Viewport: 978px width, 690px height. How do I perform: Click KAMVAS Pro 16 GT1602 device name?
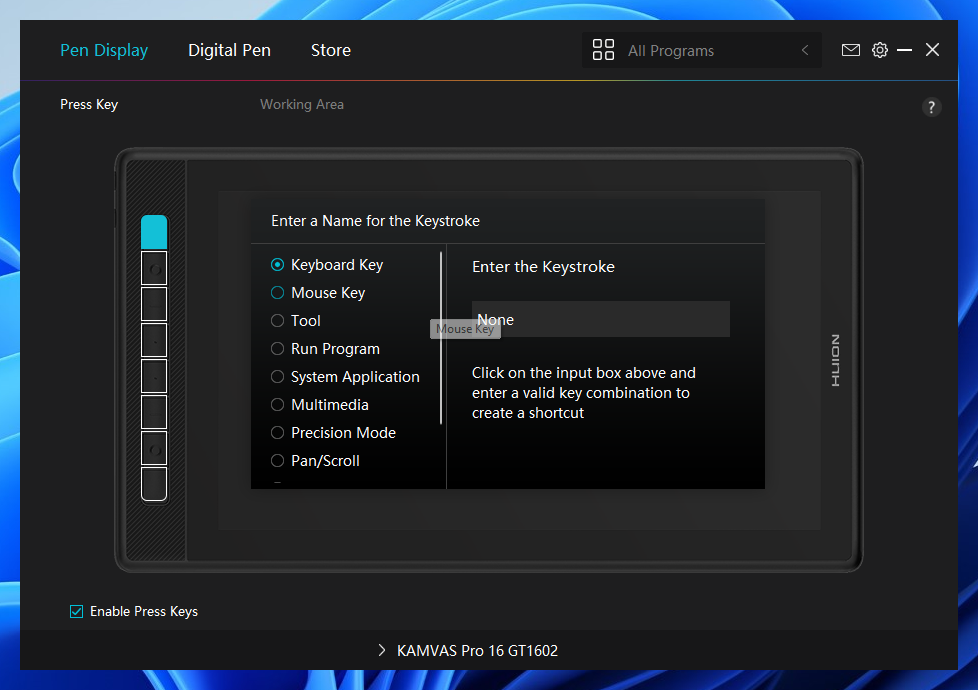(x=477, y=650)
